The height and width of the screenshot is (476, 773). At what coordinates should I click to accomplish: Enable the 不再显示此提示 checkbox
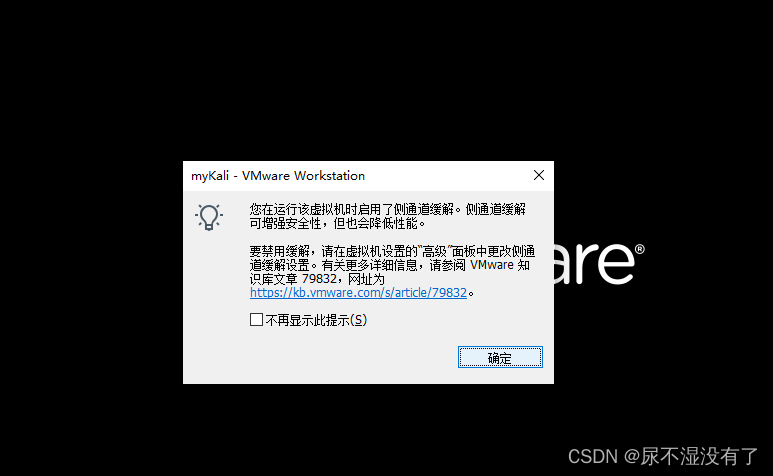tap(256, 320)
